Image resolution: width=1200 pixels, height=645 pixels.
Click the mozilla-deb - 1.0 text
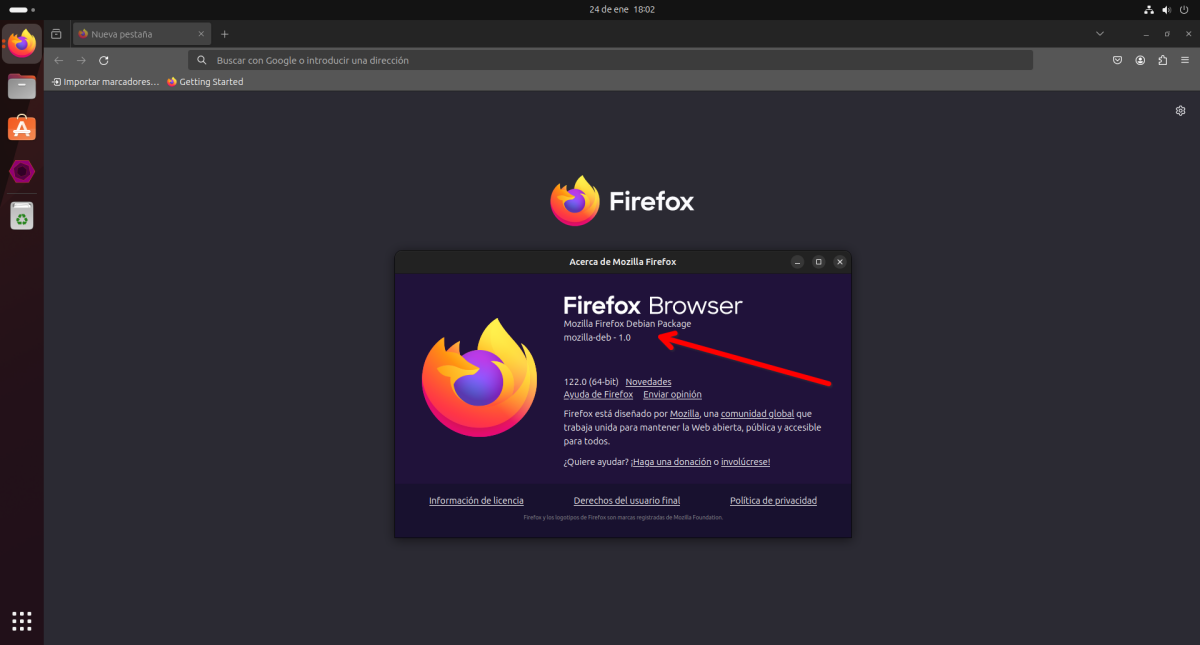point(597,338)
